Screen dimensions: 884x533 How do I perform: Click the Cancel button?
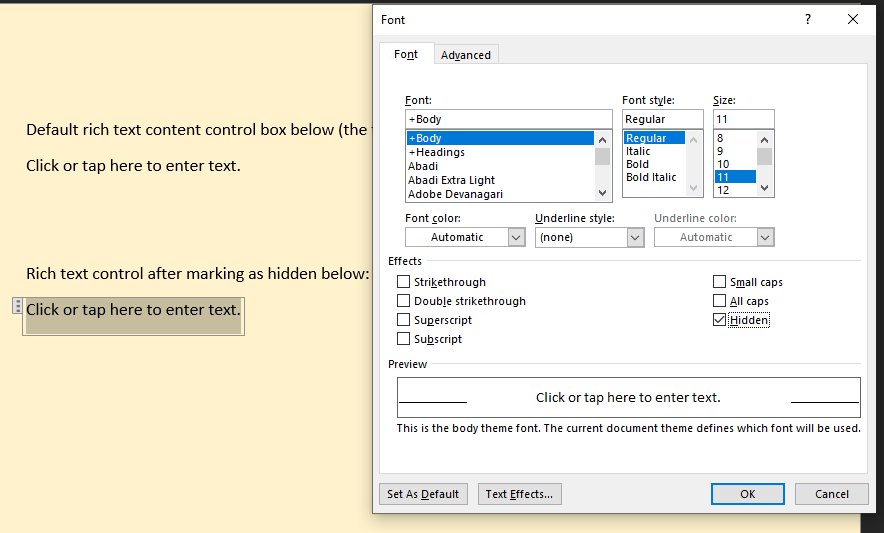[x=832, y=494]
